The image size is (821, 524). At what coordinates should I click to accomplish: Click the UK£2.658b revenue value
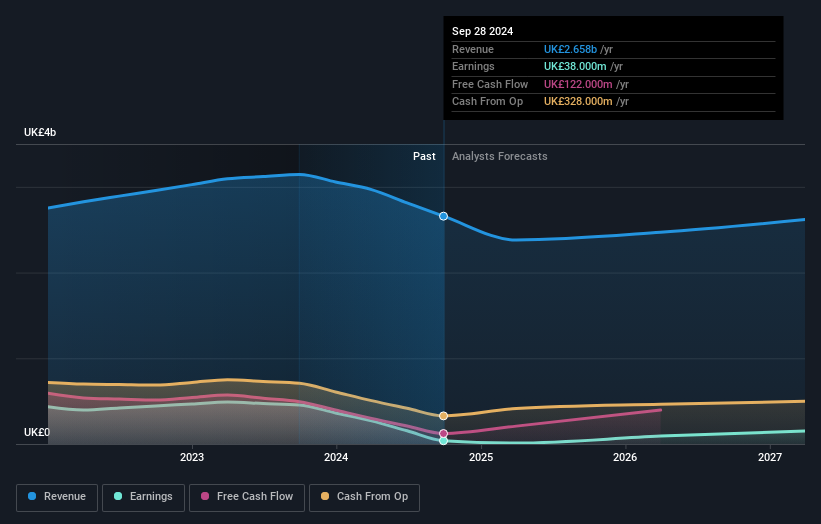pyautogui.click(x=570, y=49)
